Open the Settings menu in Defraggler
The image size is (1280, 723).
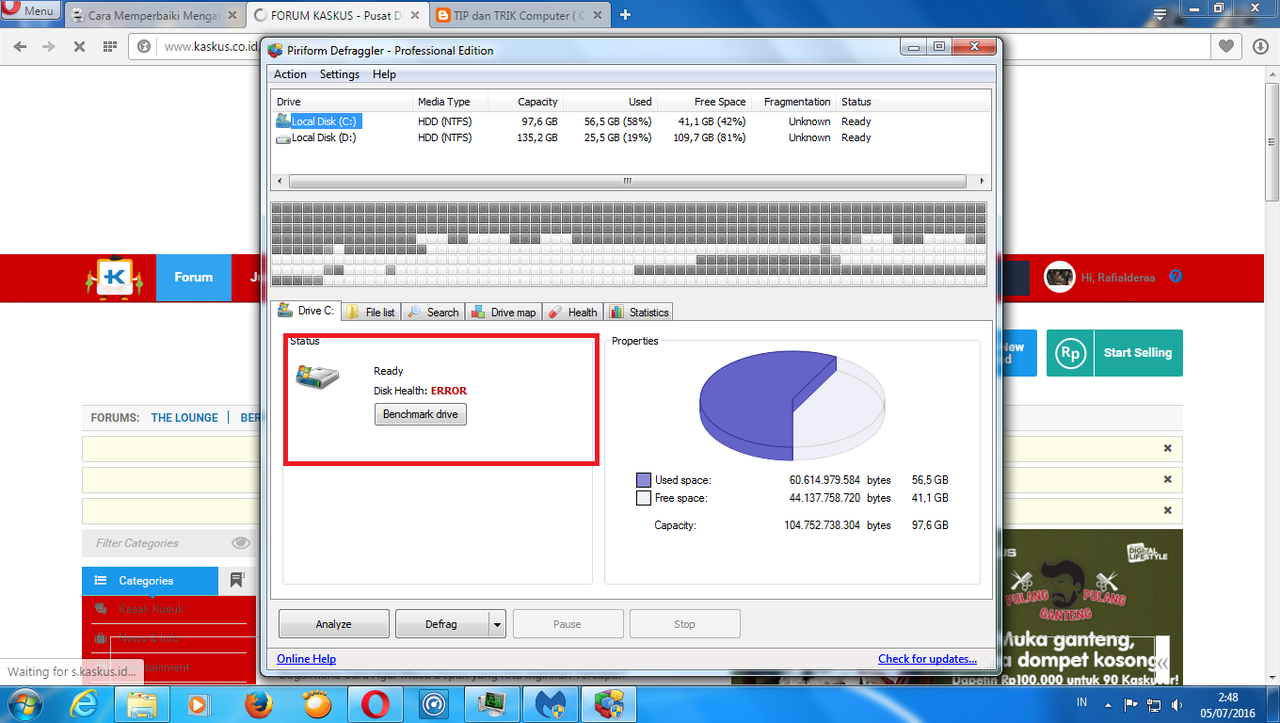[x=339, y=74]
